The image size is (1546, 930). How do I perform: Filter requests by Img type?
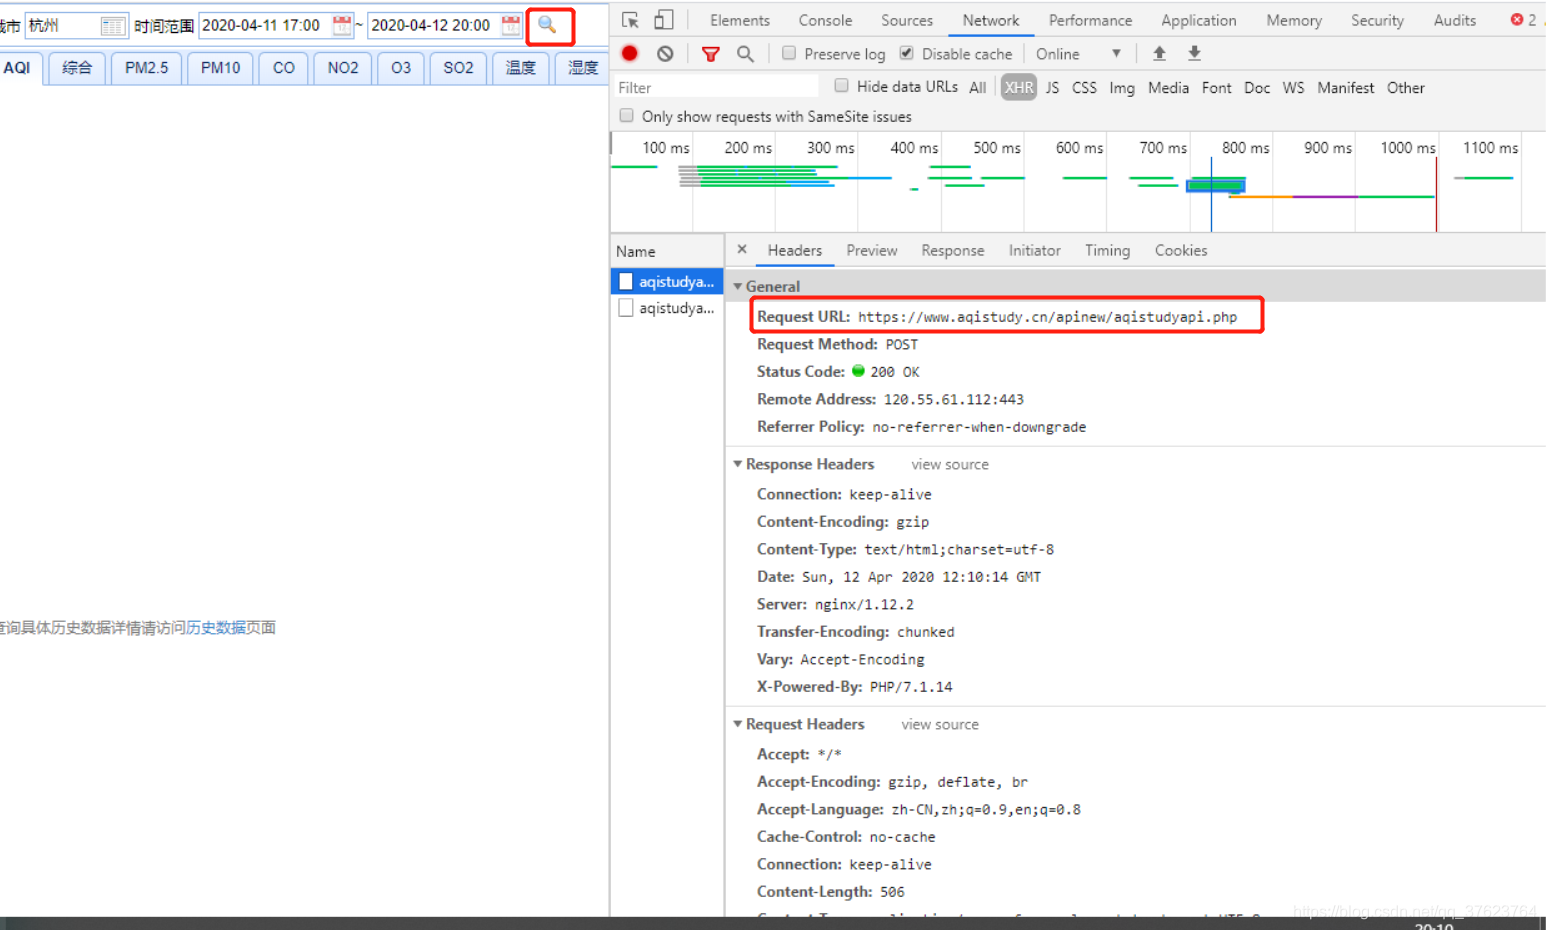point(1122,88)
